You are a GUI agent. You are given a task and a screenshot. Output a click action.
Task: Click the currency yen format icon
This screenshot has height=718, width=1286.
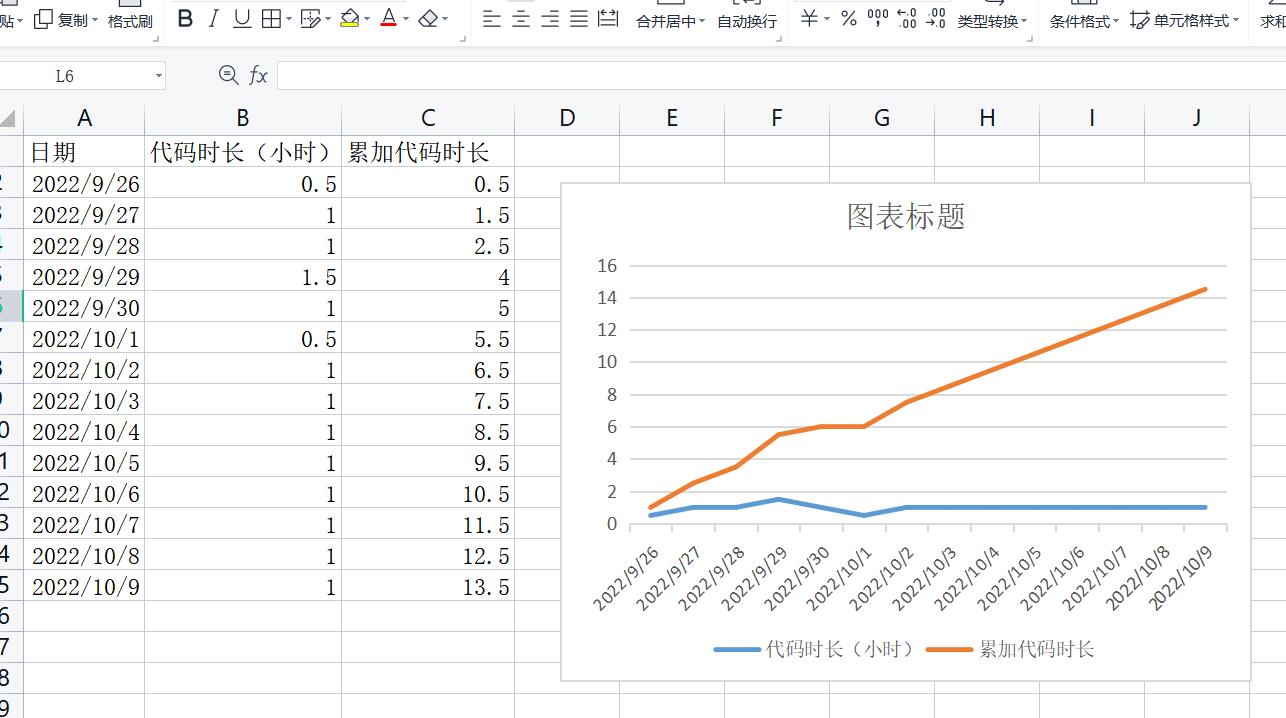pyautogui.click(x=809, y=19)
